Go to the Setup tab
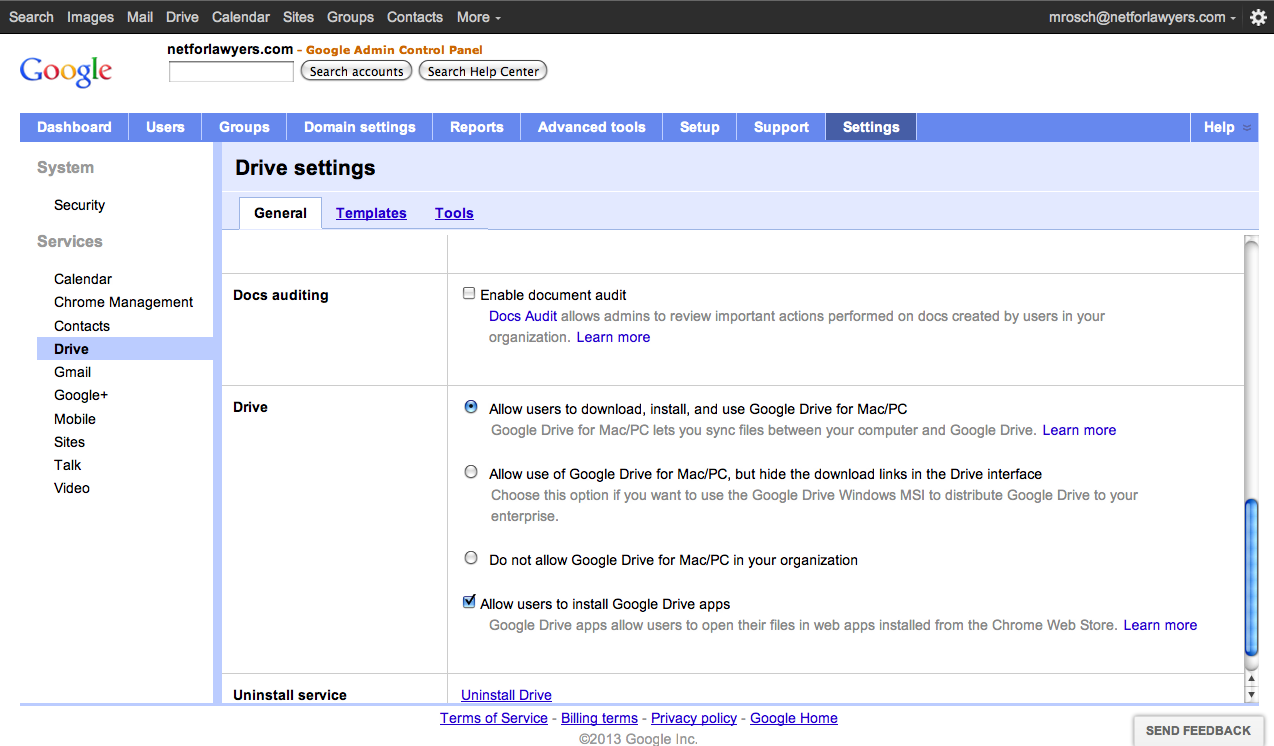Screen dimensions: 1274x746 tap(700, 127)
